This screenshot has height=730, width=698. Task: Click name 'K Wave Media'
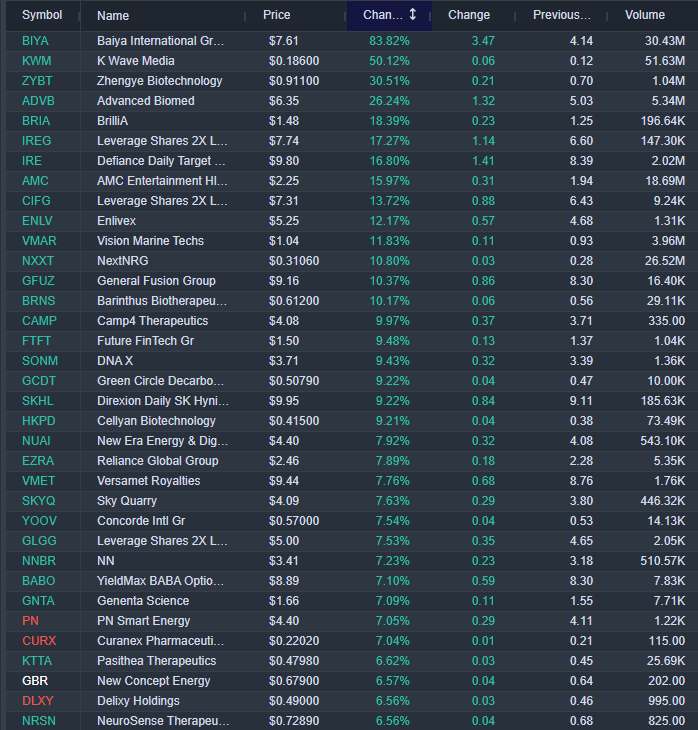pyautogui.click(x=136, y=61)
